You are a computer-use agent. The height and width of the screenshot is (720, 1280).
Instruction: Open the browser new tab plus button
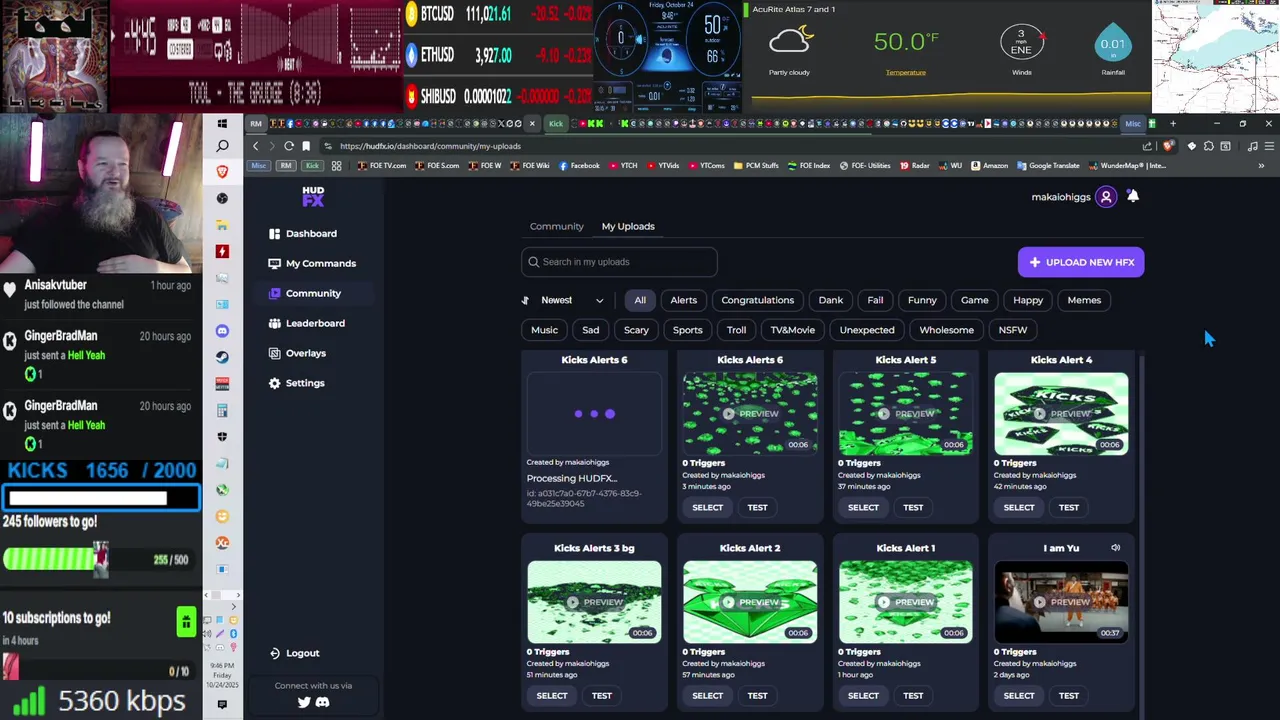point(1173,124)
